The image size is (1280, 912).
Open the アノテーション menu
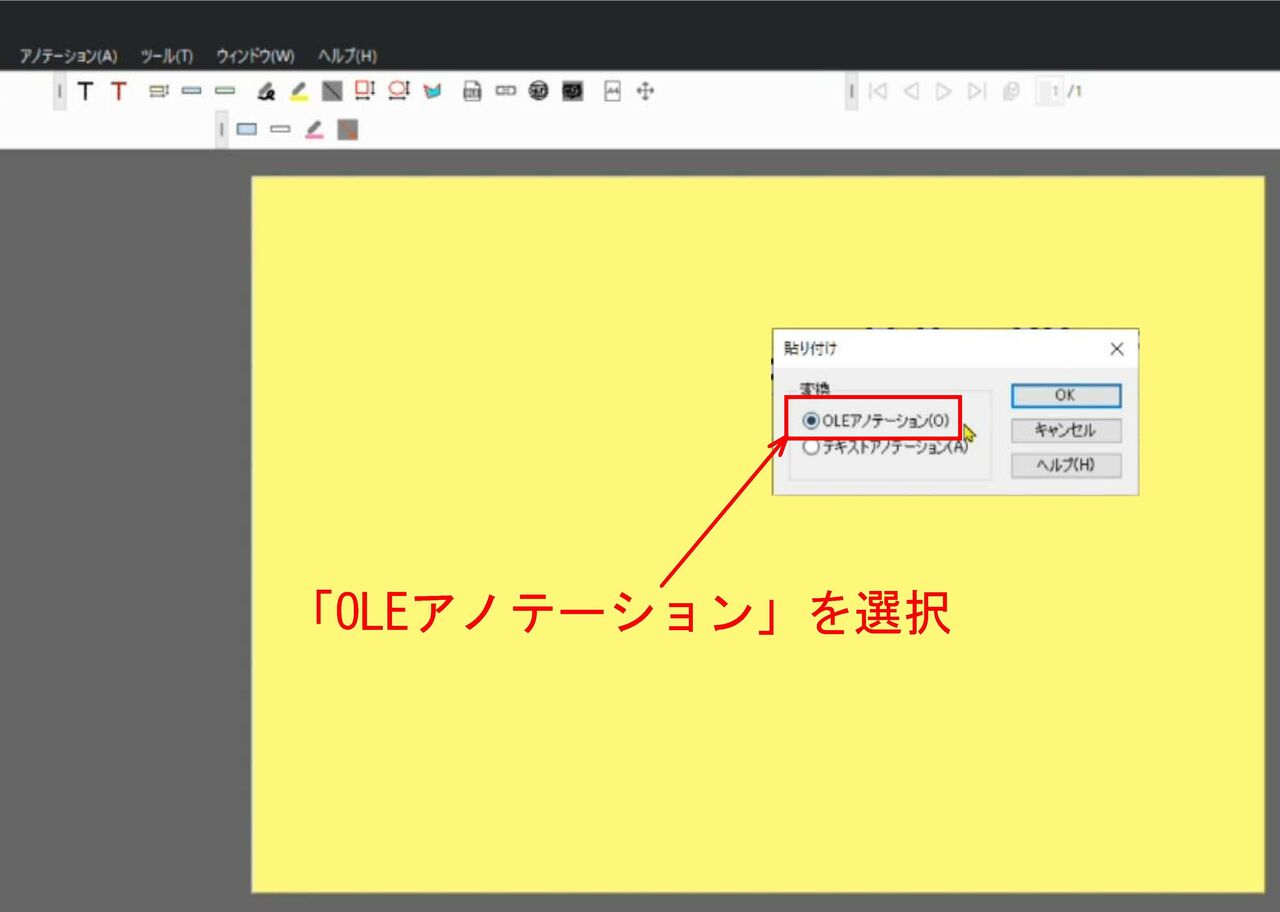(65, 55)
